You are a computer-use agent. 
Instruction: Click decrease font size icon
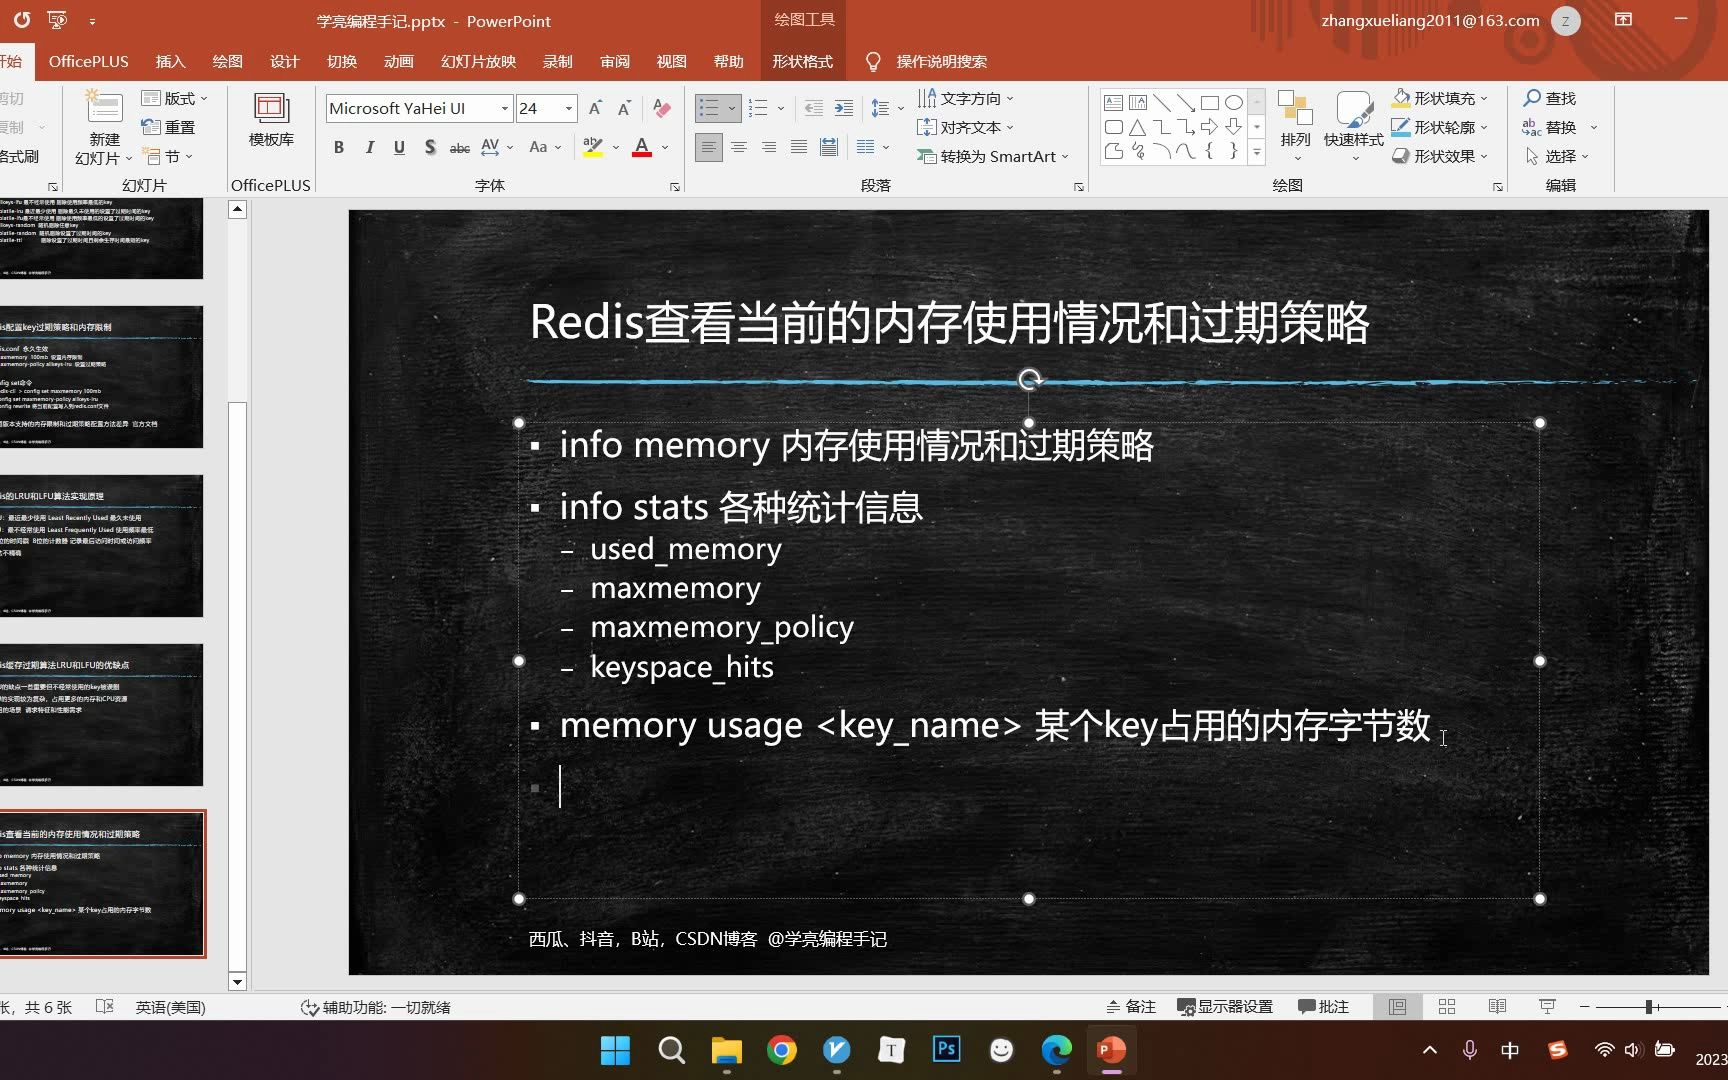[x=625, y=108]
